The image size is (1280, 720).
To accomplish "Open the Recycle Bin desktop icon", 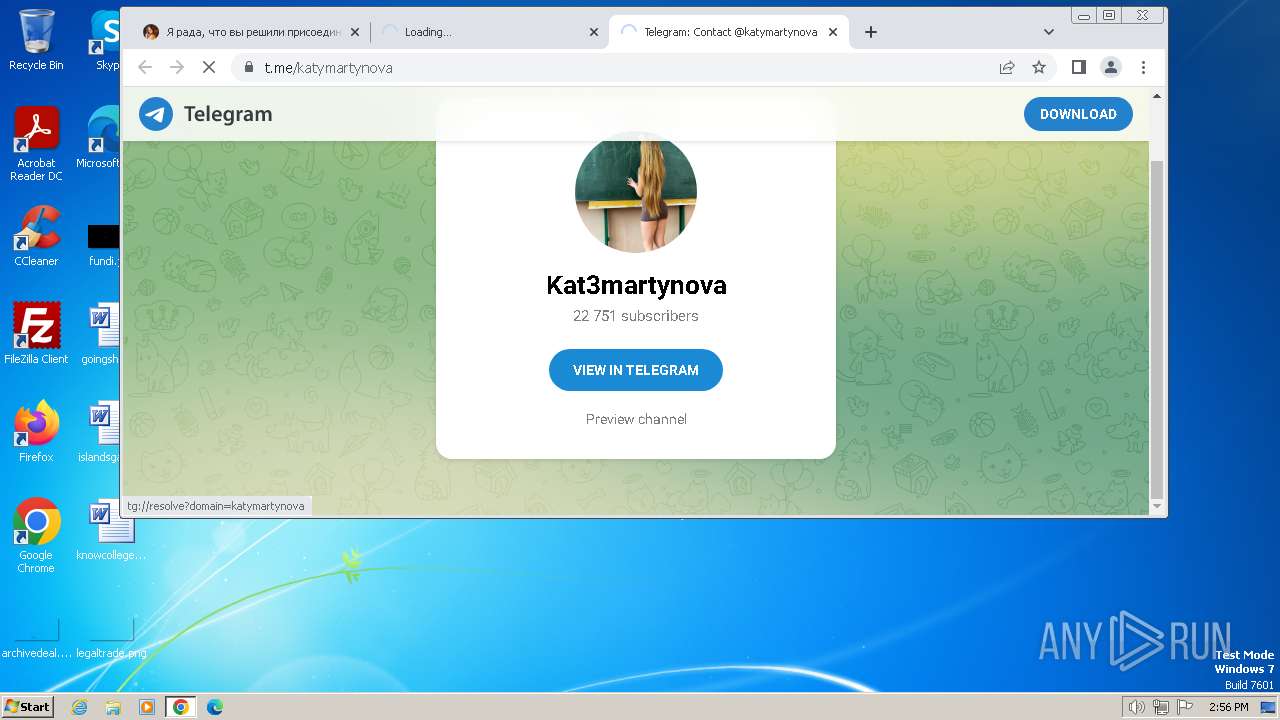I will (36, 40).
